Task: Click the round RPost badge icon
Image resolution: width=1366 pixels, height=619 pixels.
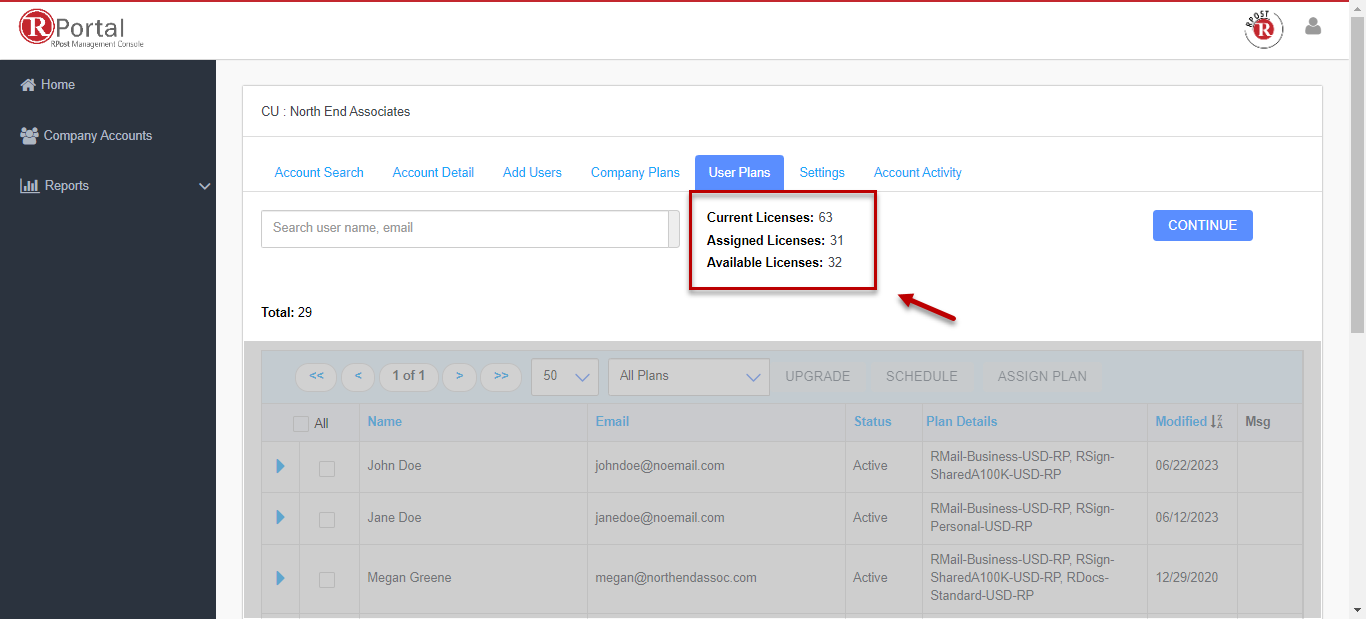Action: [1263, 30]
